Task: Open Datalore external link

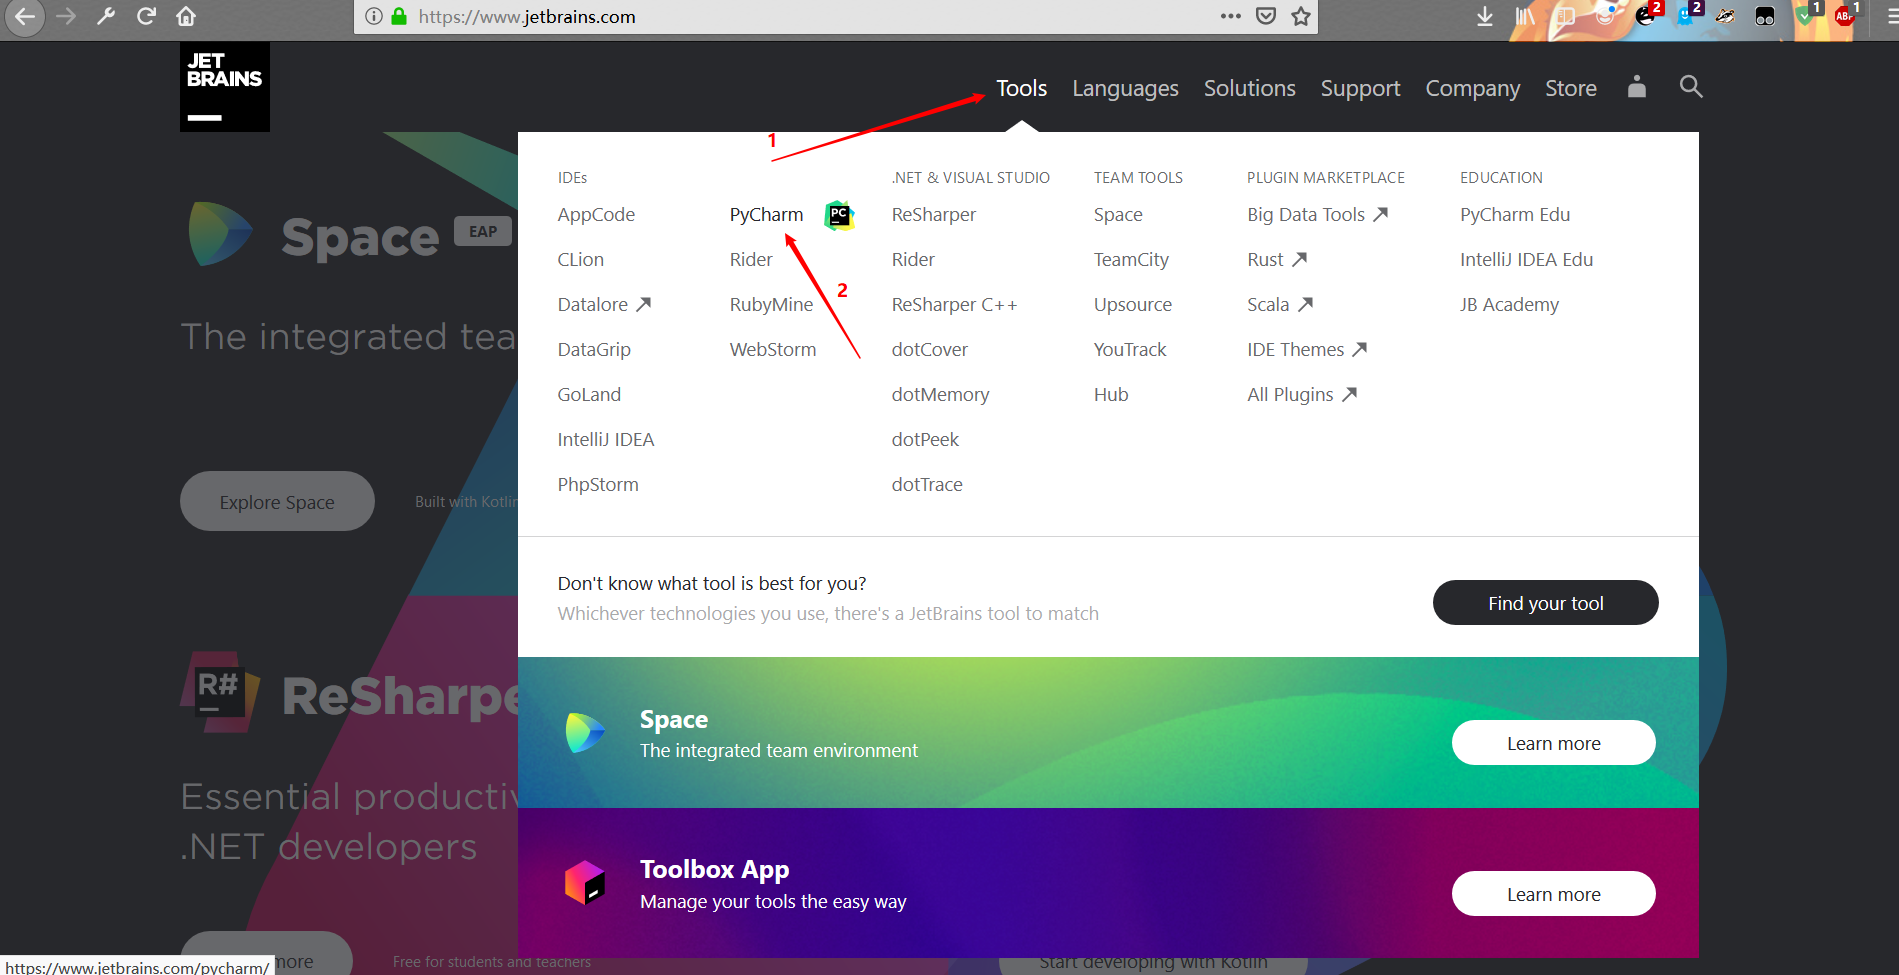Action: coord(604,304)
